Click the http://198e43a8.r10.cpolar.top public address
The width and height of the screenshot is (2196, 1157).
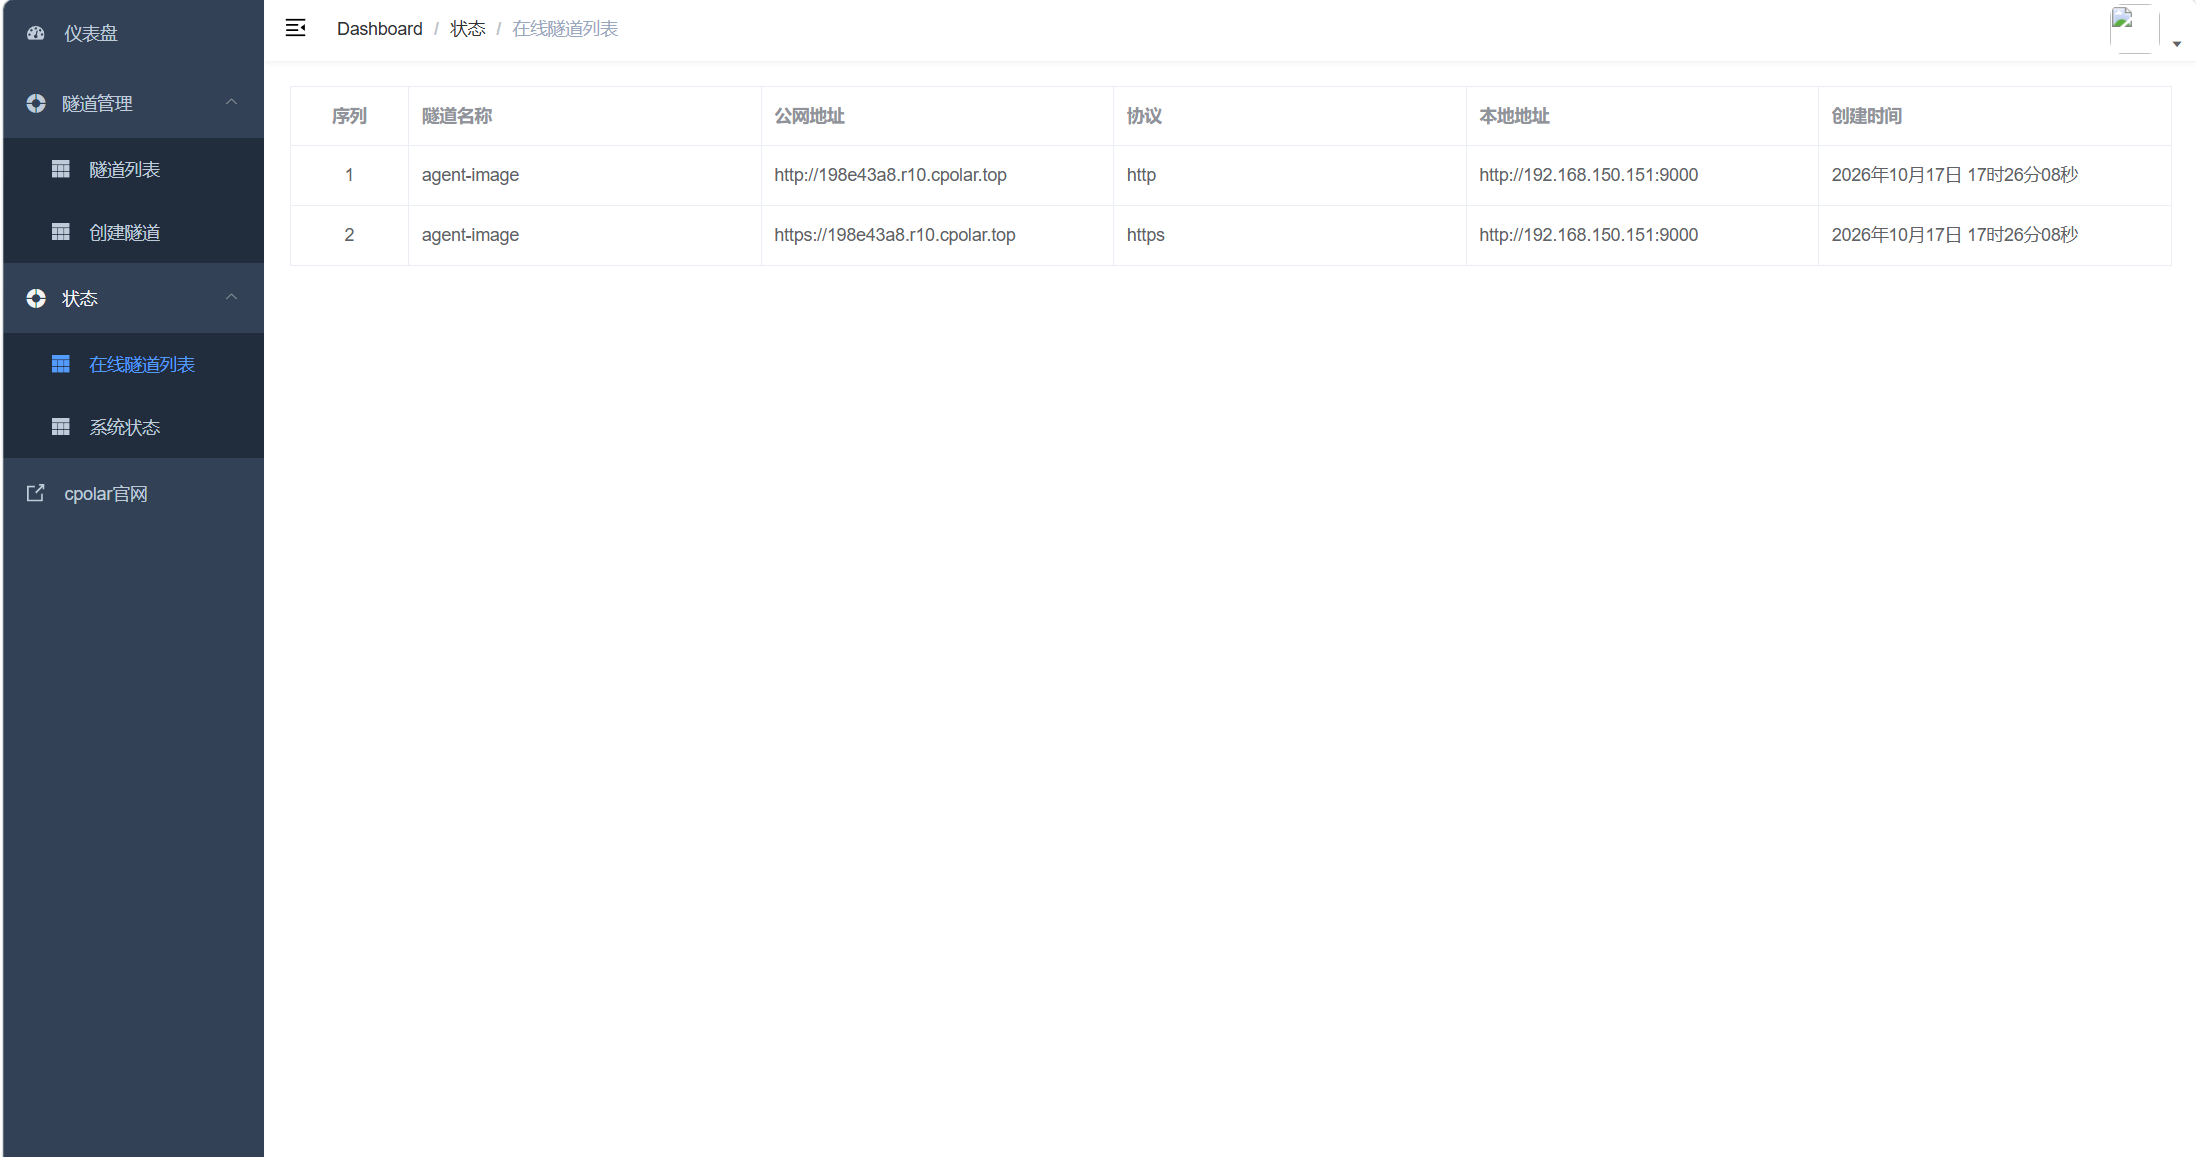(x=890, y=175)
